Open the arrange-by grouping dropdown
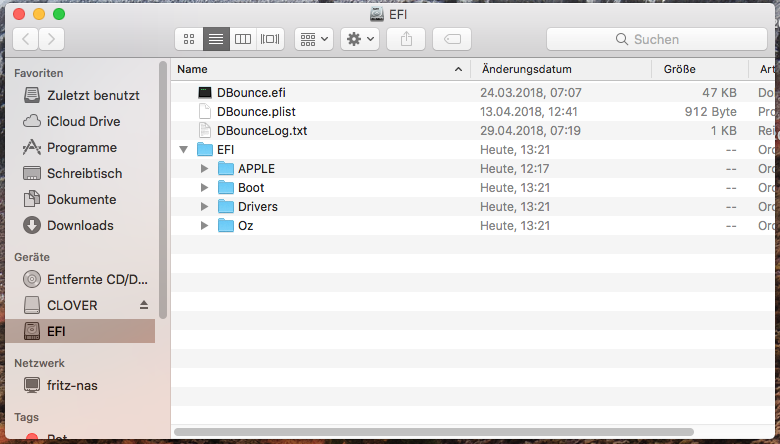The image size is (780, 444). click(314, 39)
